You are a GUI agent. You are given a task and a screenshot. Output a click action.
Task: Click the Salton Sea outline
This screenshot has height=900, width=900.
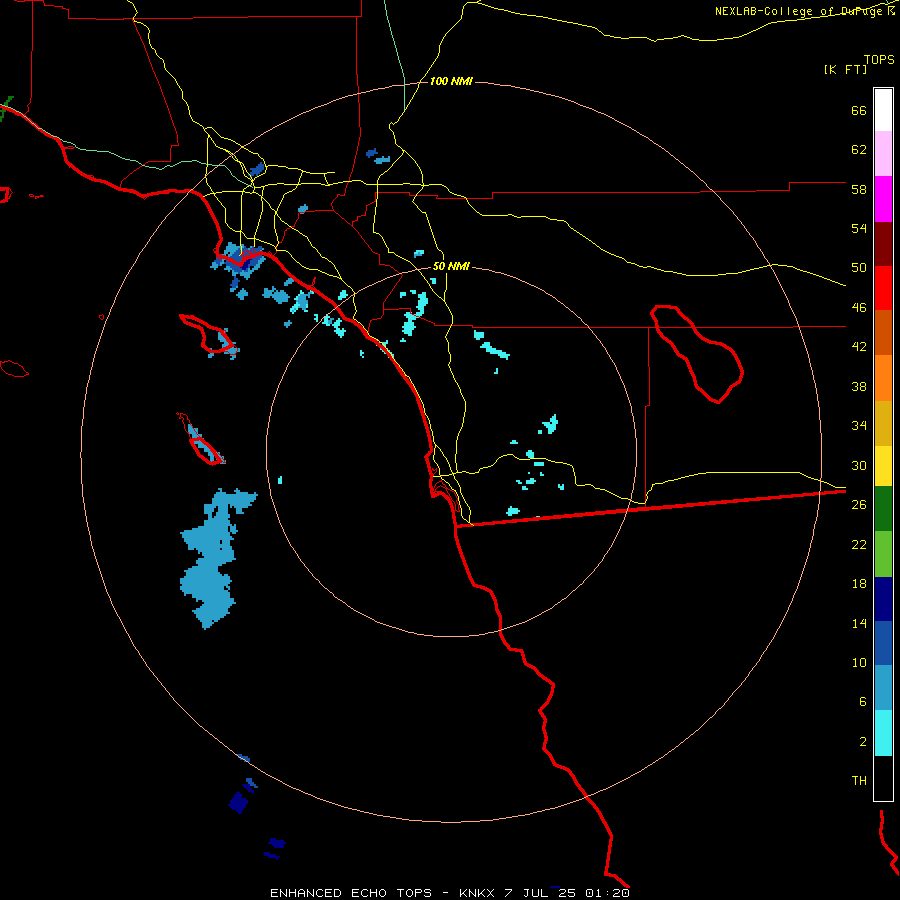(697, 354)
